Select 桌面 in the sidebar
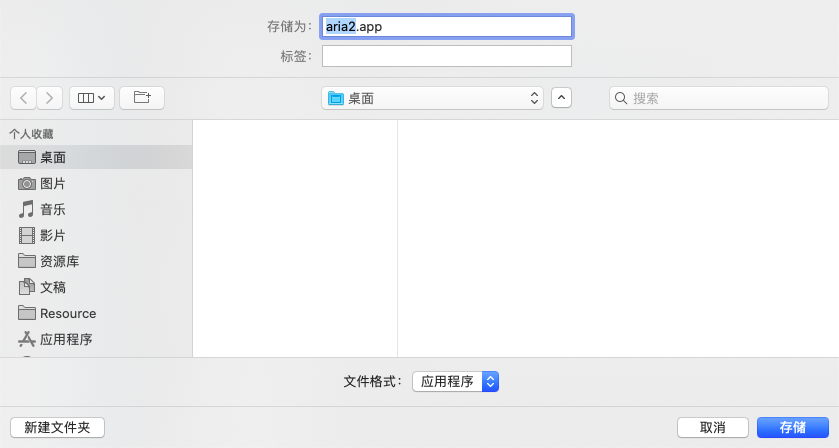Viewport: 839px width, 448px height. pos(52,158)
